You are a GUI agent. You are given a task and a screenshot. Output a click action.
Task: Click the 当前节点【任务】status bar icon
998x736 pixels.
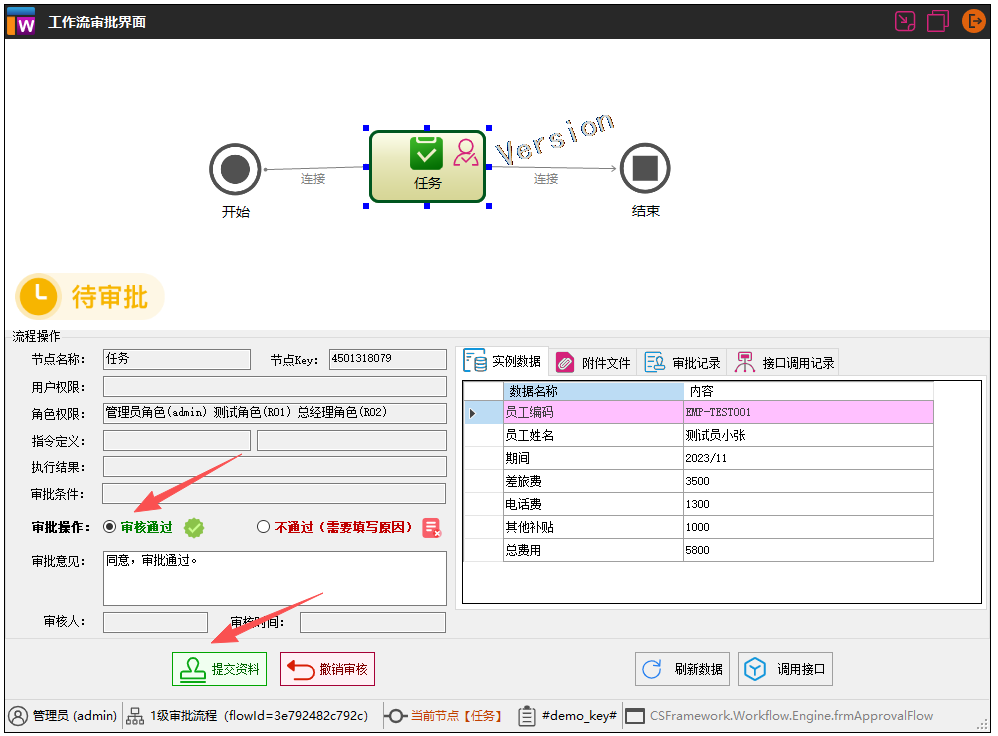398,716
